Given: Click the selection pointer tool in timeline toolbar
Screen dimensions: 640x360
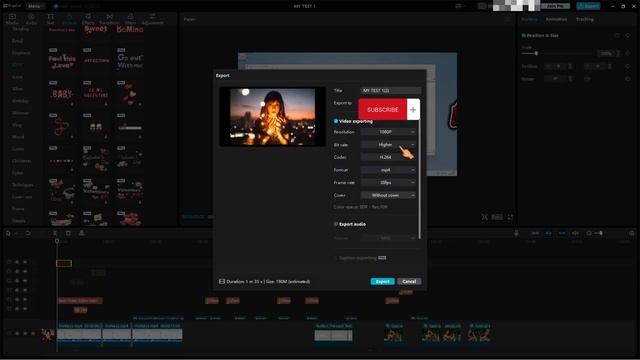Looking at the screenshot, I should 8,233.
